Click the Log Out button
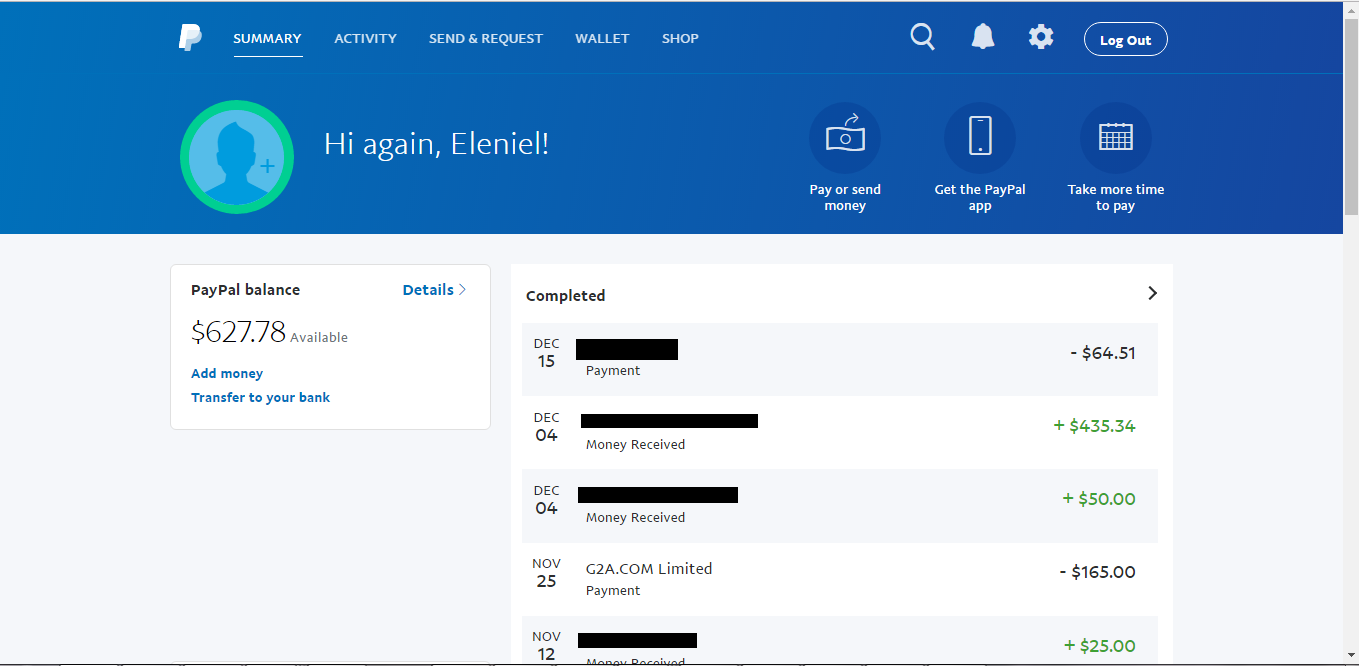1359x666 pixels. [1125, 39]
